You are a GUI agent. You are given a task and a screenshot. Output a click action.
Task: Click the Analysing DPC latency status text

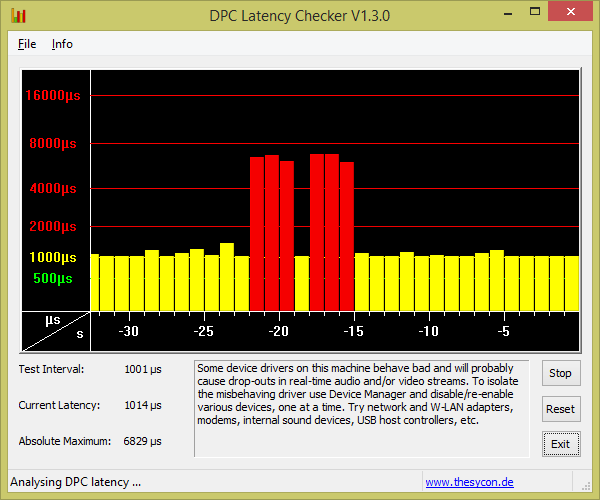point(75,482)
